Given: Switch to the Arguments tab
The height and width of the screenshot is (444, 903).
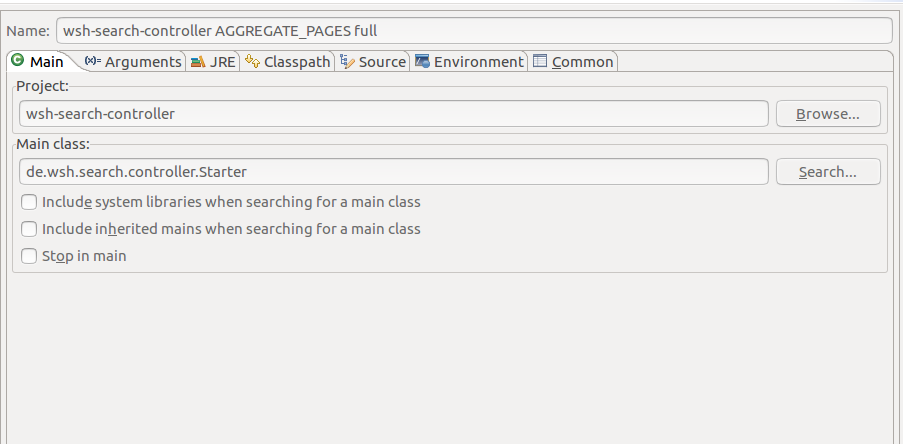Looking at the screenshot, I should coord(142,62).
